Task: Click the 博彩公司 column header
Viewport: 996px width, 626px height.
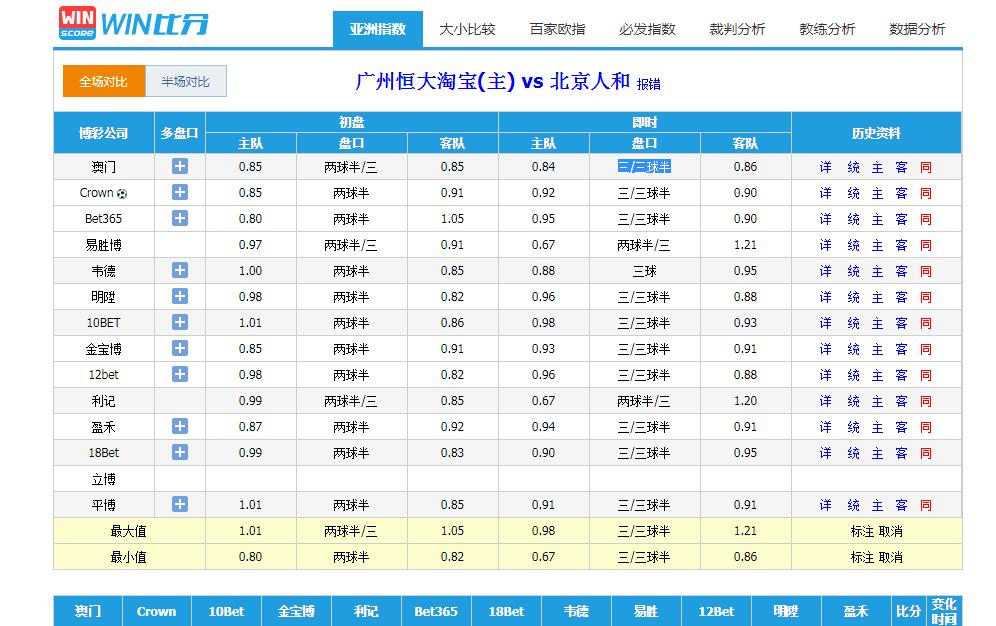Action: [x=104, y=133]
